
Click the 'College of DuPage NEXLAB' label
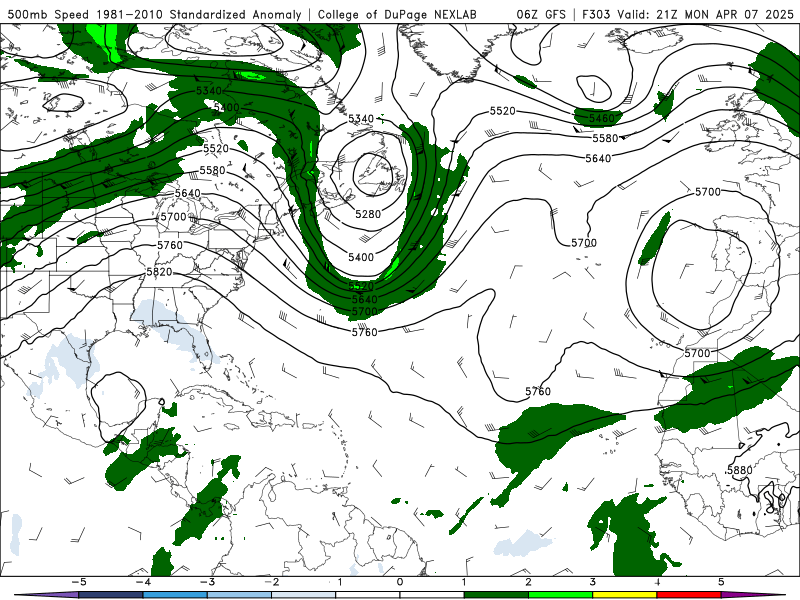tap(397, 14)
